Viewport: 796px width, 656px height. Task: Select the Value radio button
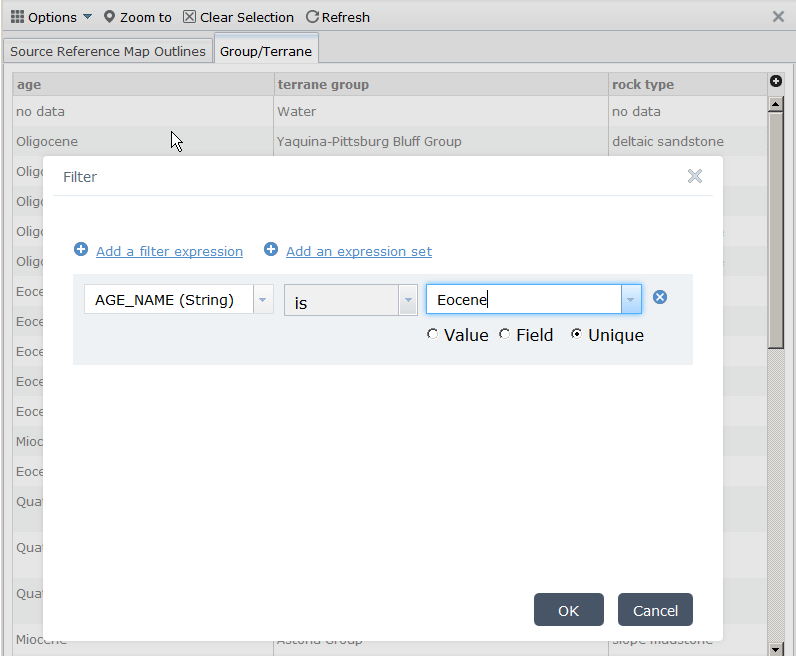click(432, 335)
